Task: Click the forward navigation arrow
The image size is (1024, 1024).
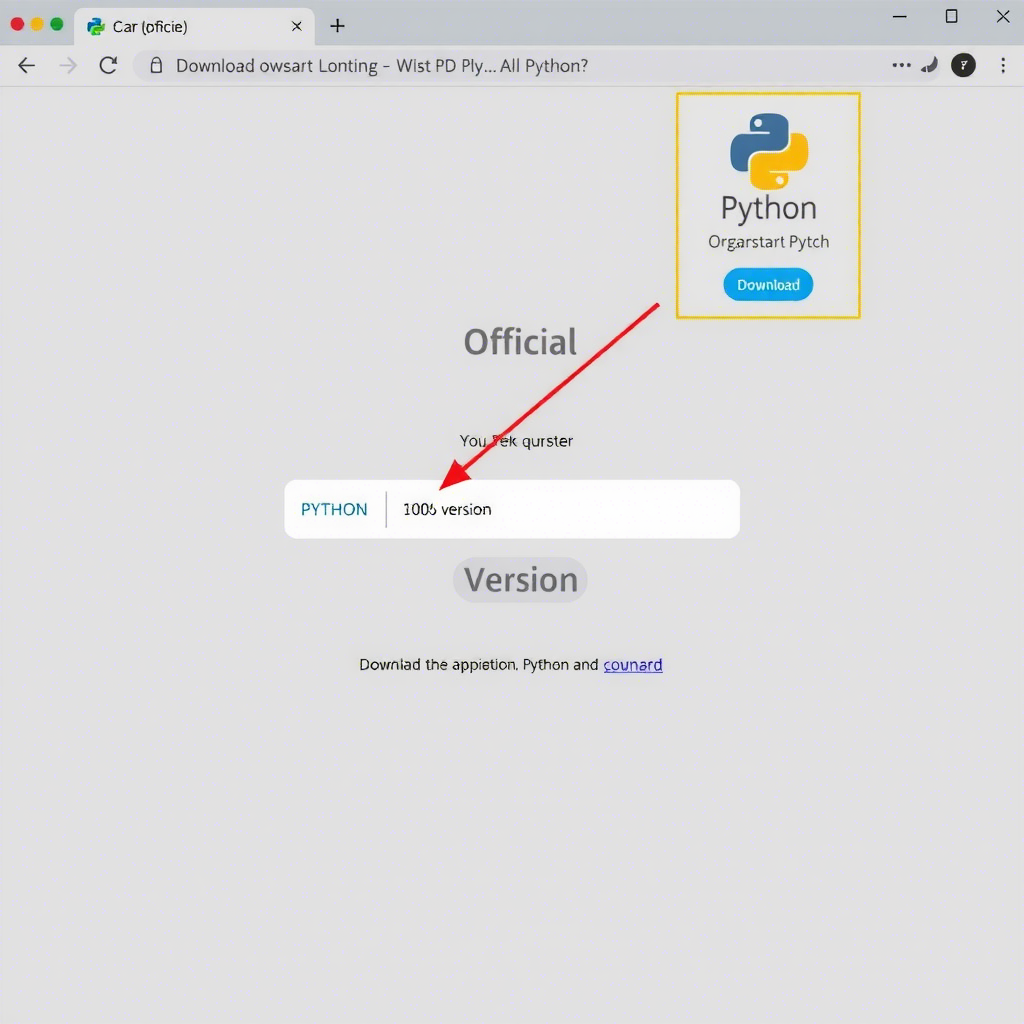Action: pos(68,66)
